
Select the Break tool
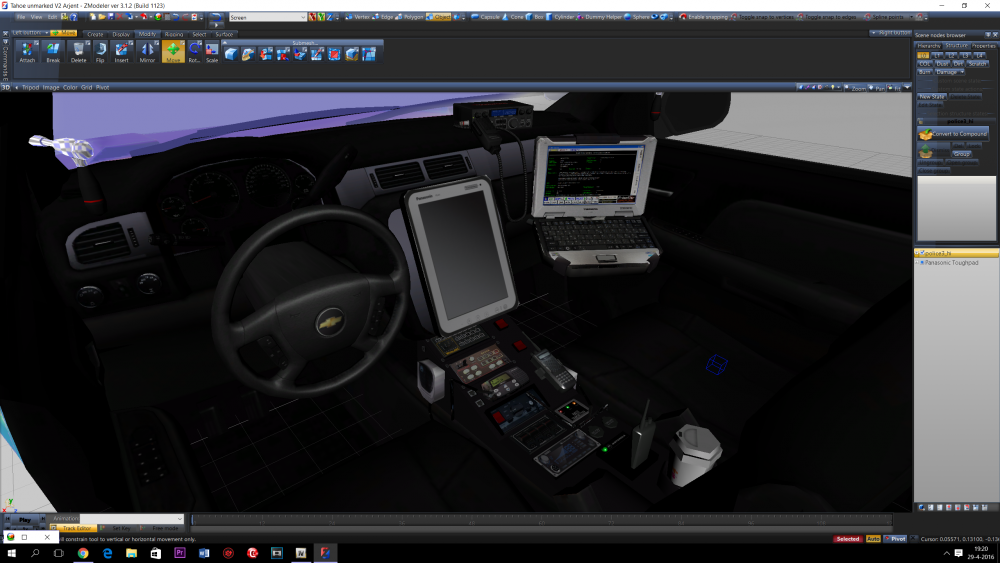point(53,52)
